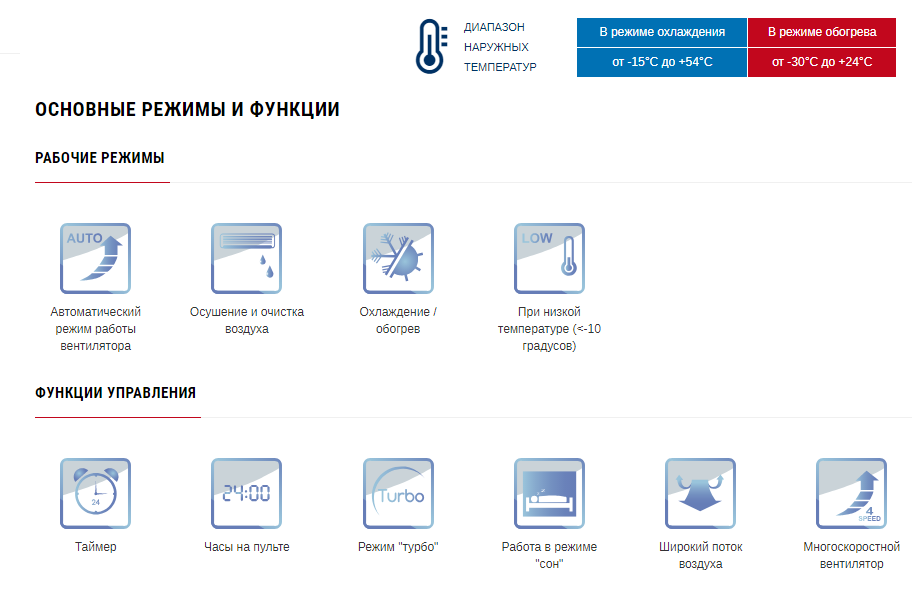Click the "Многоскоростной вентилятор" label
Image resolution: width=912 pixels, height=590 pixels.
coord(851,555)
